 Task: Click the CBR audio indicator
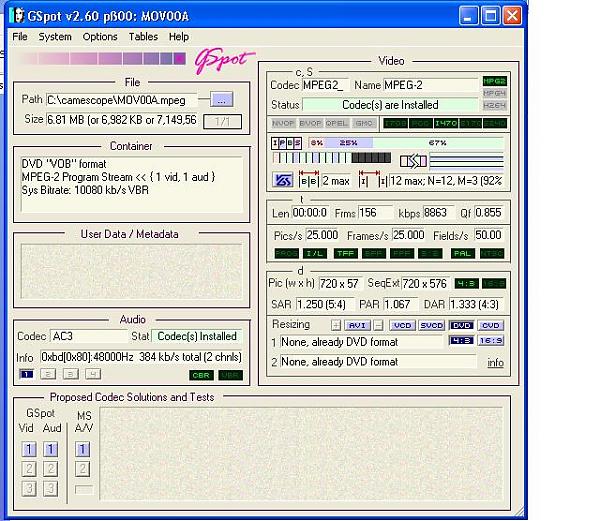pyautogui.click(x=201, y=375)
